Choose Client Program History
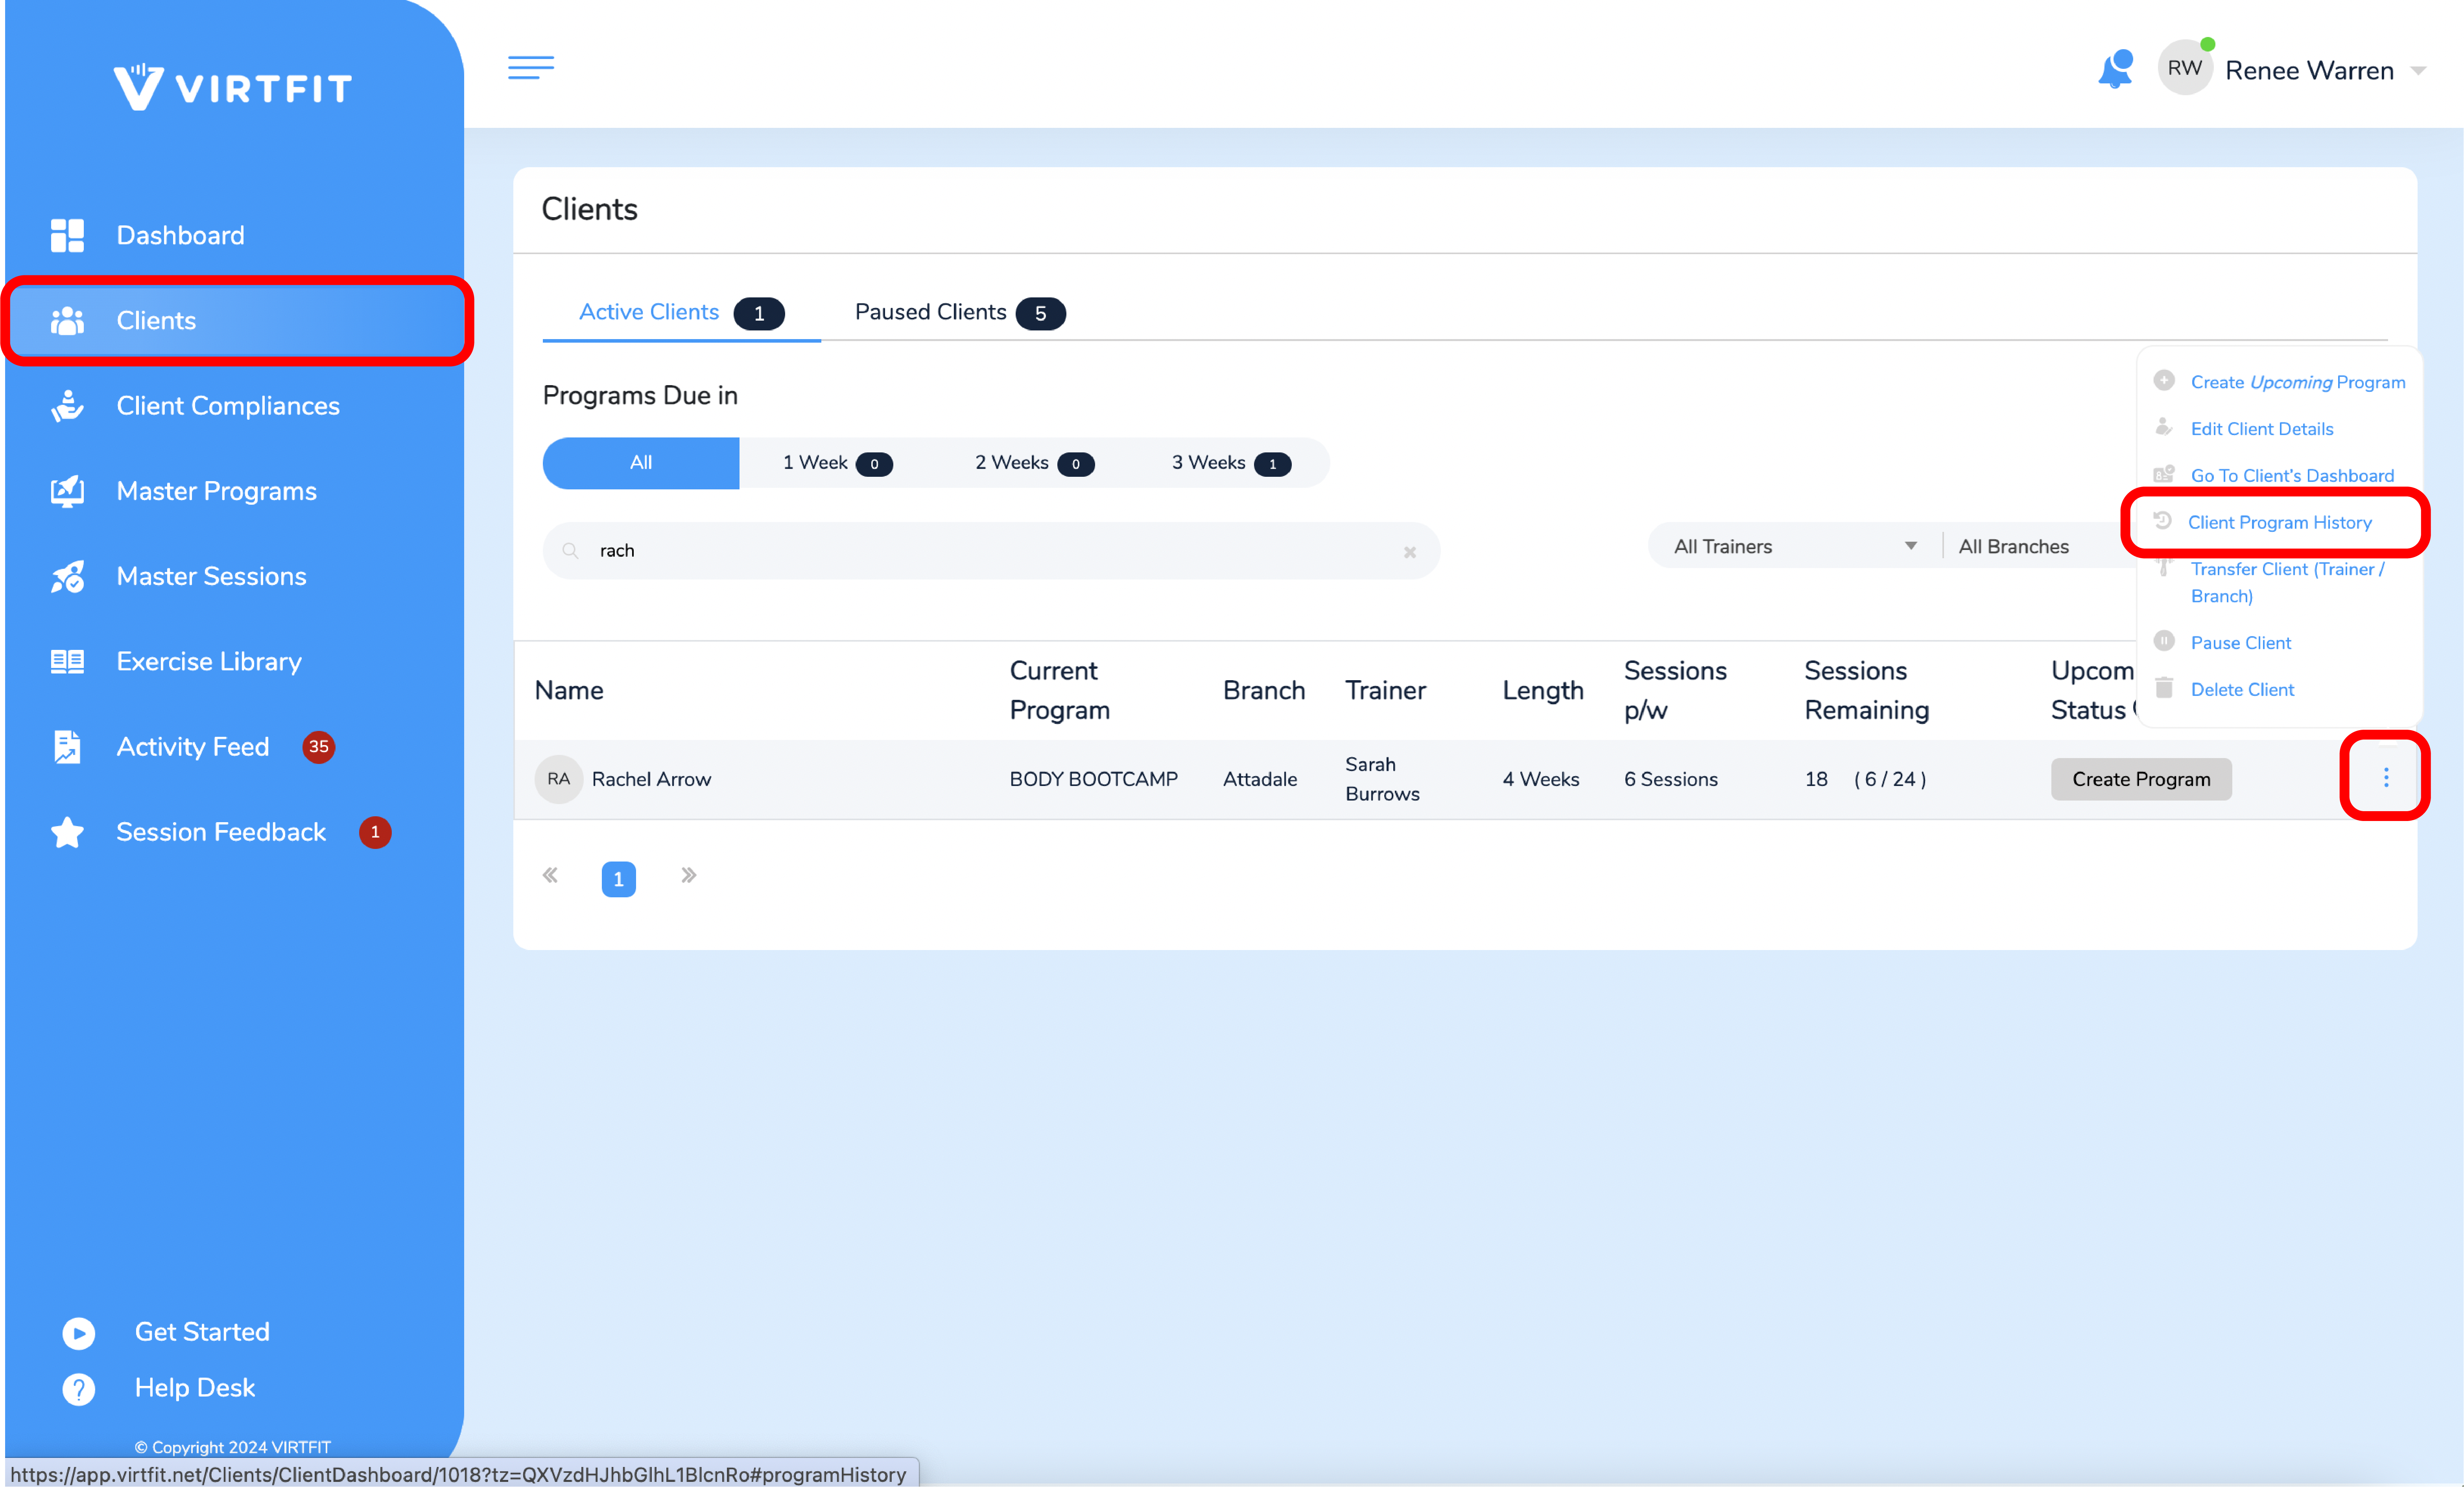The height and width of the screenshot is (1487, 2464). click(2279, 522)
